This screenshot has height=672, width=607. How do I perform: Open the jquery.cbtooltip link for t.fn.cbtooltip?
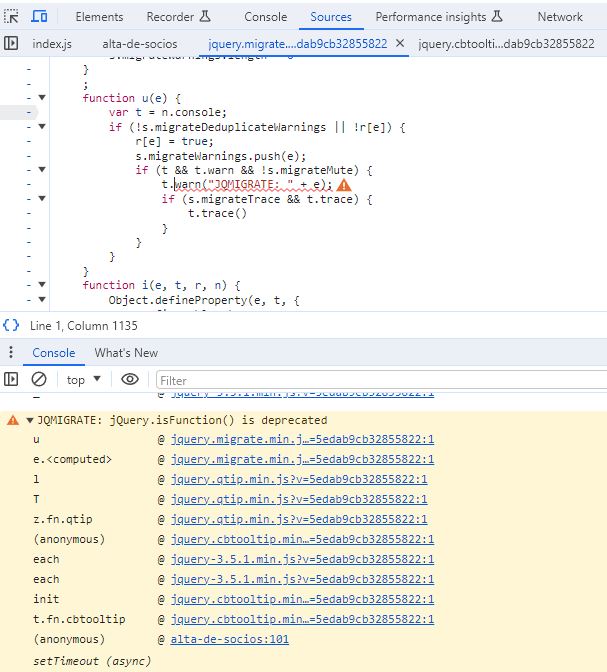pyautogui.click(x=302, y=619)
